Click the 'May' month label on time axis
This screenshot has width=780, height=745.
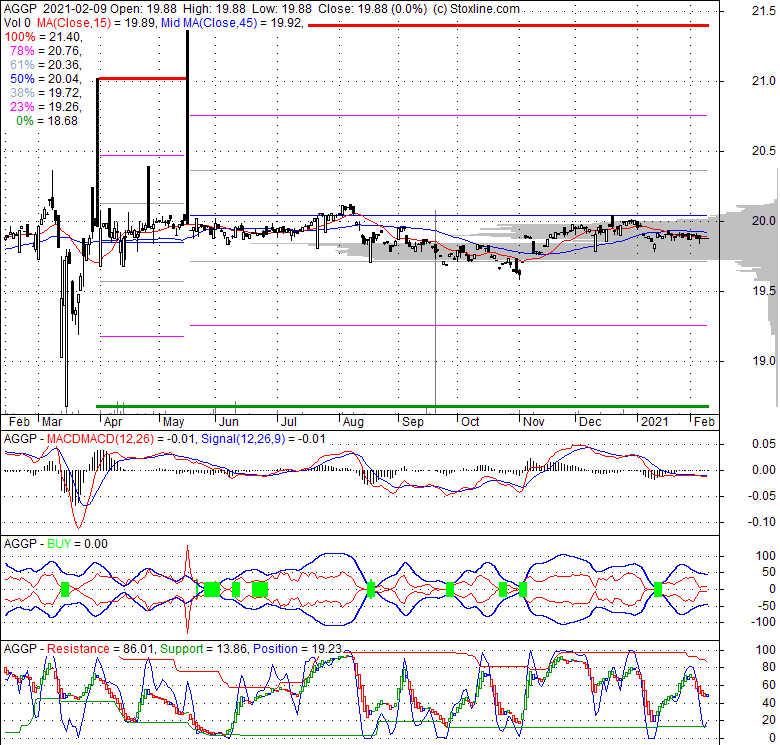pos(174,422)
